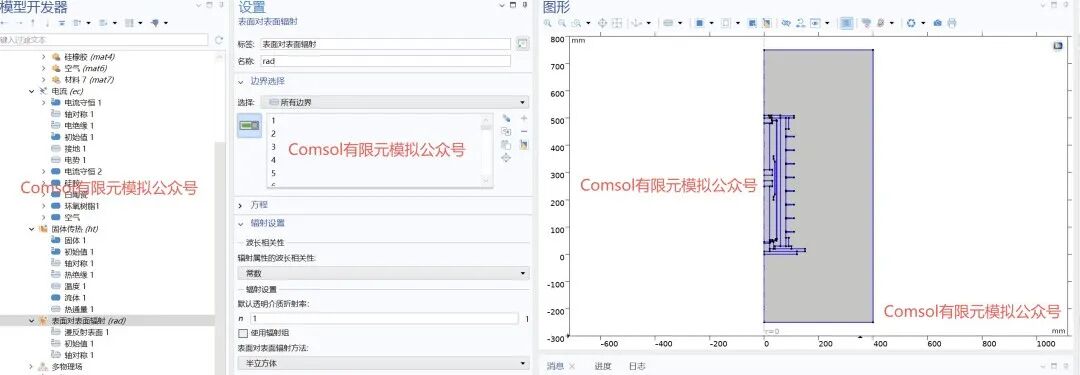The image size is (1080, 375).
Task: Click the refractive index n input field
Action: (384, 318)
